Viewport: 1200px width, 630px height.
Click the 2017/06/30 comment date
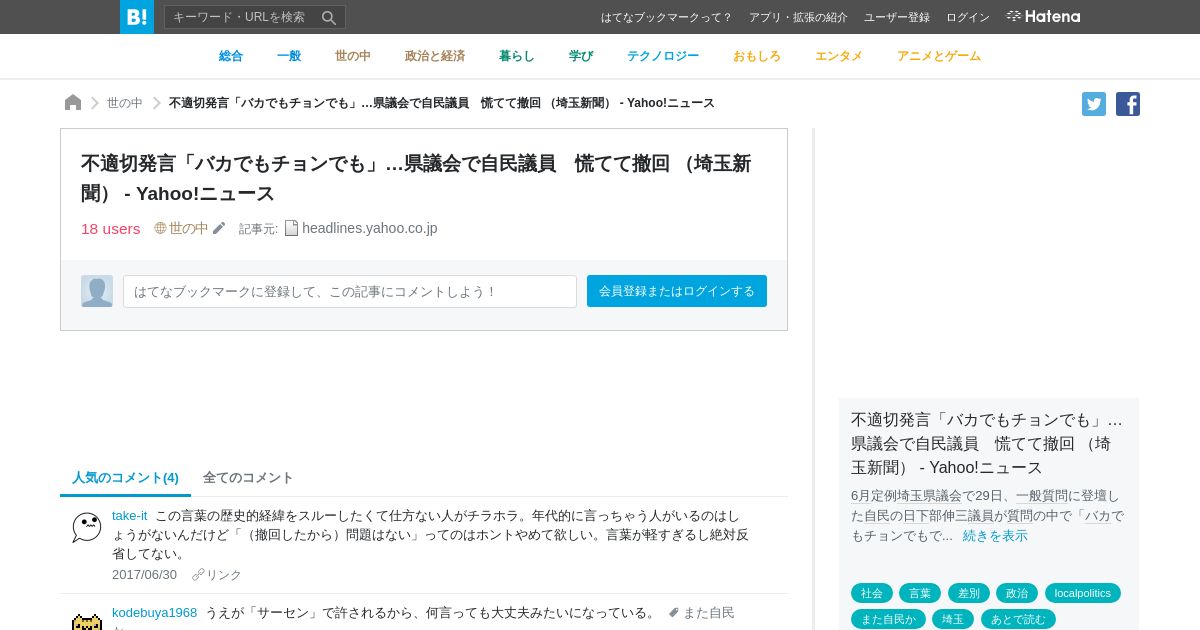(144, 575)
